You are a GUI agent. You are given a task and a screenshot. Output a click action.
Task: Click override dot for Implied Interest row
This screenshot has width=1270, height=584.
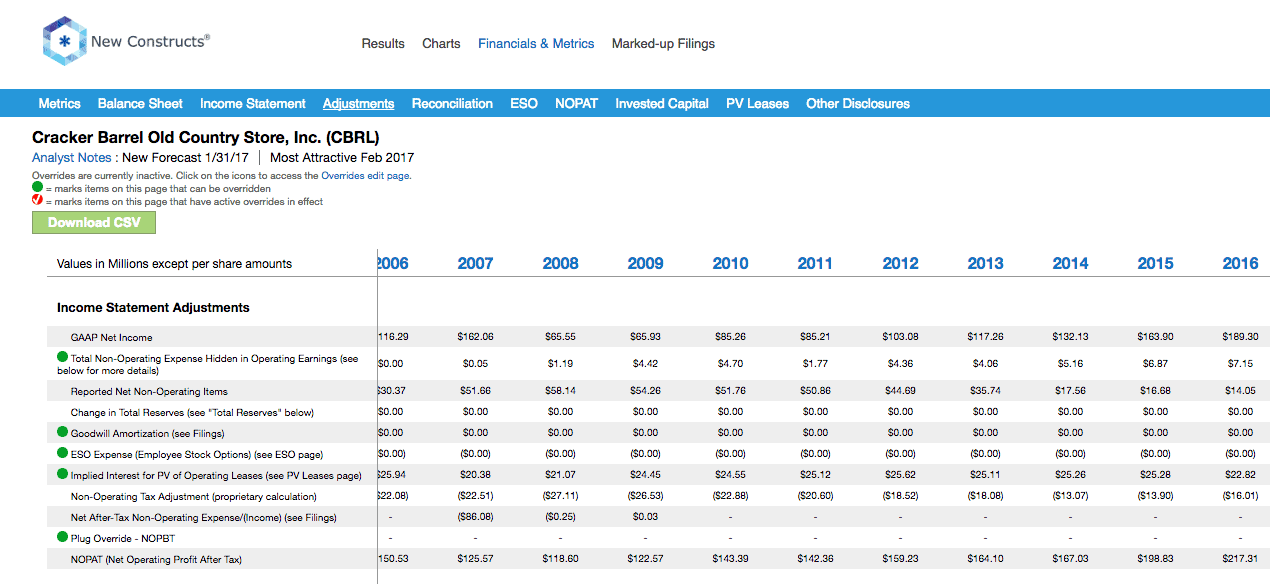[63, 474]
